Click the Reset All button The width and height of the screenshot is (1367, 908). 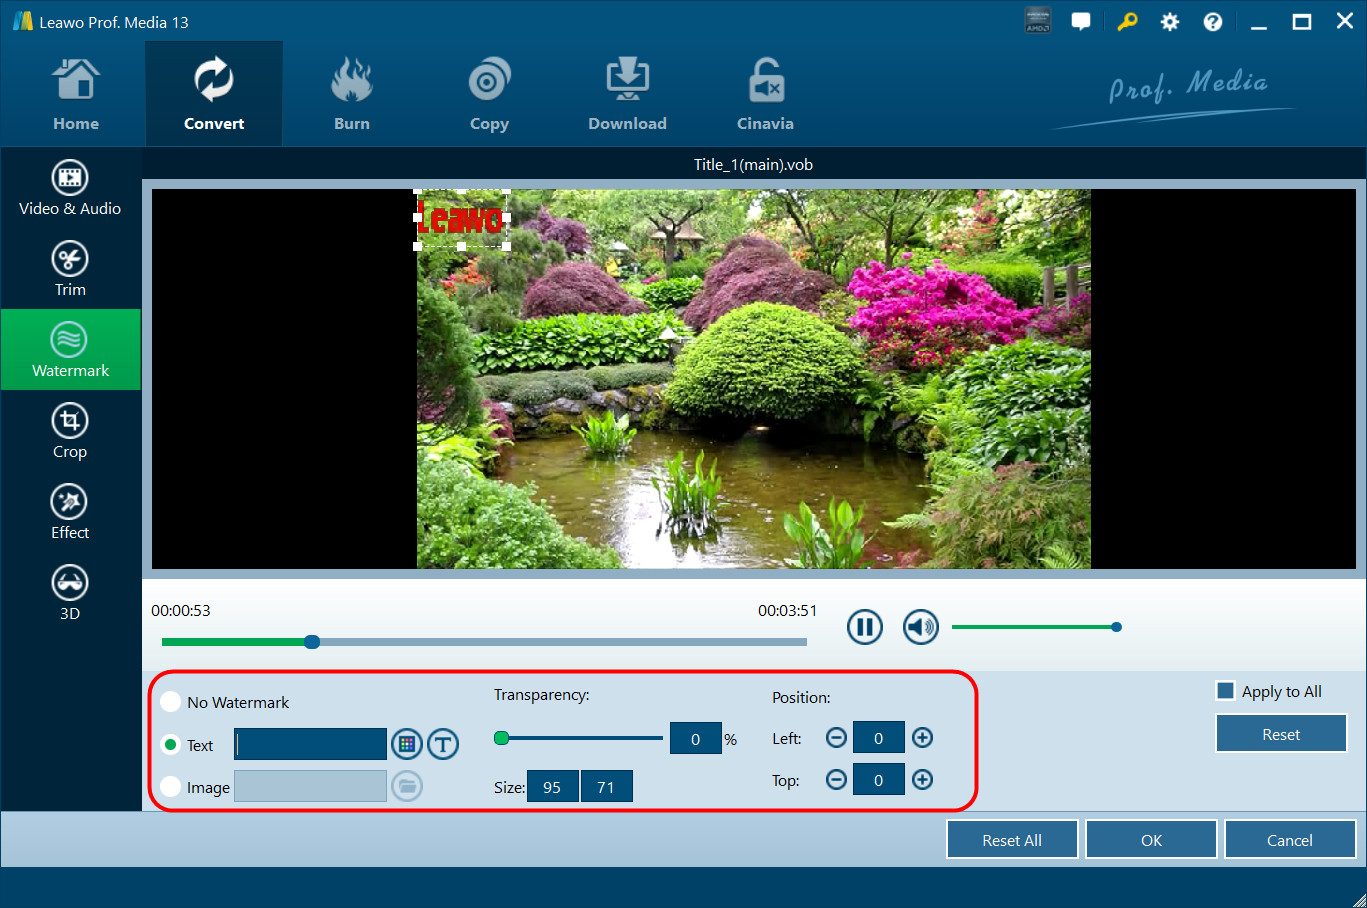pos(1012,840)
